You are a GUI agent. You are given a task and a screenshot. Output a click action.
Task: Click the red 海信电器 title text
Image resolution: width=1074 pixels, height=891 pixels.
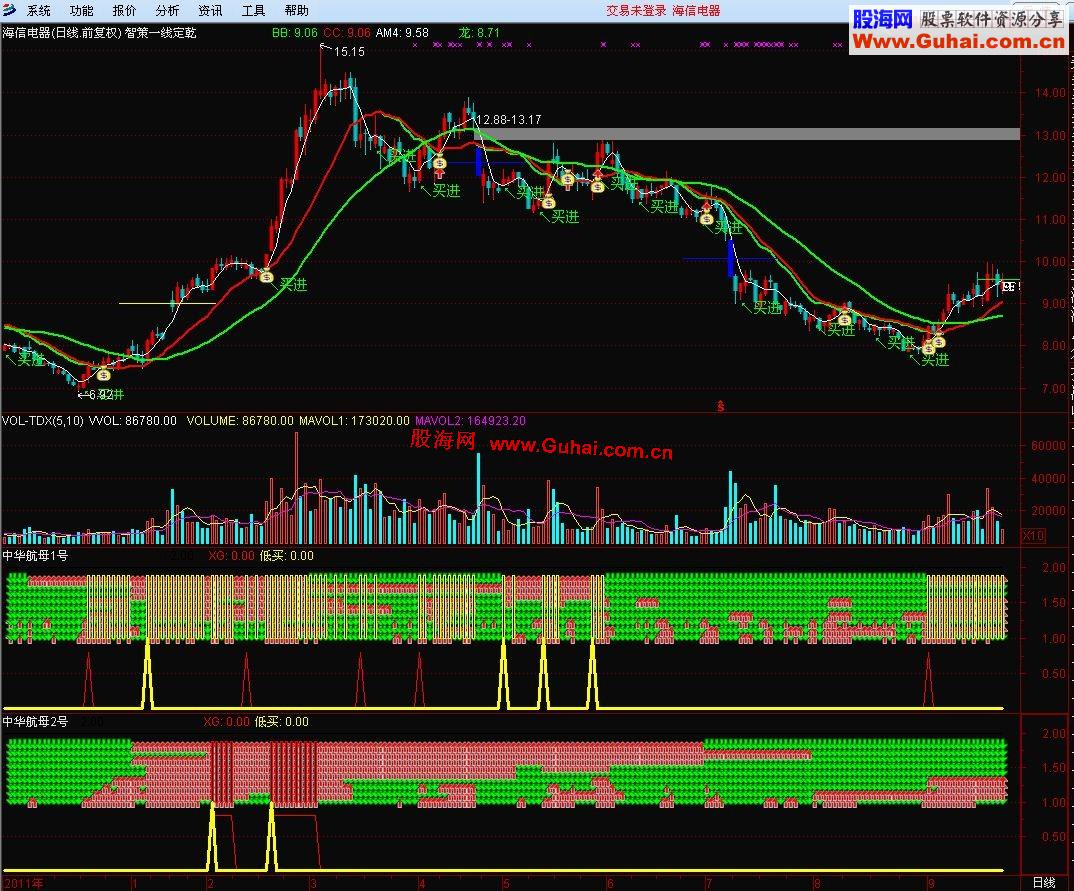[x=696, y=10]
